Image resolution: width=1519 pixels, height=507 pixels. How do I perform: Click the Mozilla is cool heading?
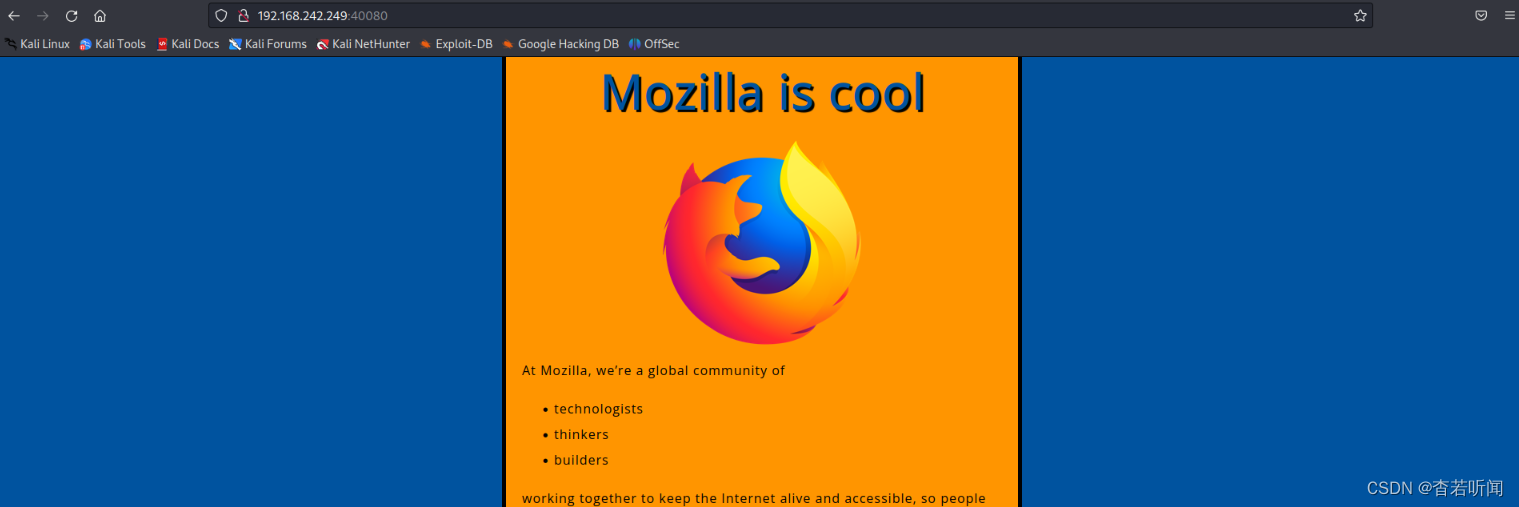(763, 92)
